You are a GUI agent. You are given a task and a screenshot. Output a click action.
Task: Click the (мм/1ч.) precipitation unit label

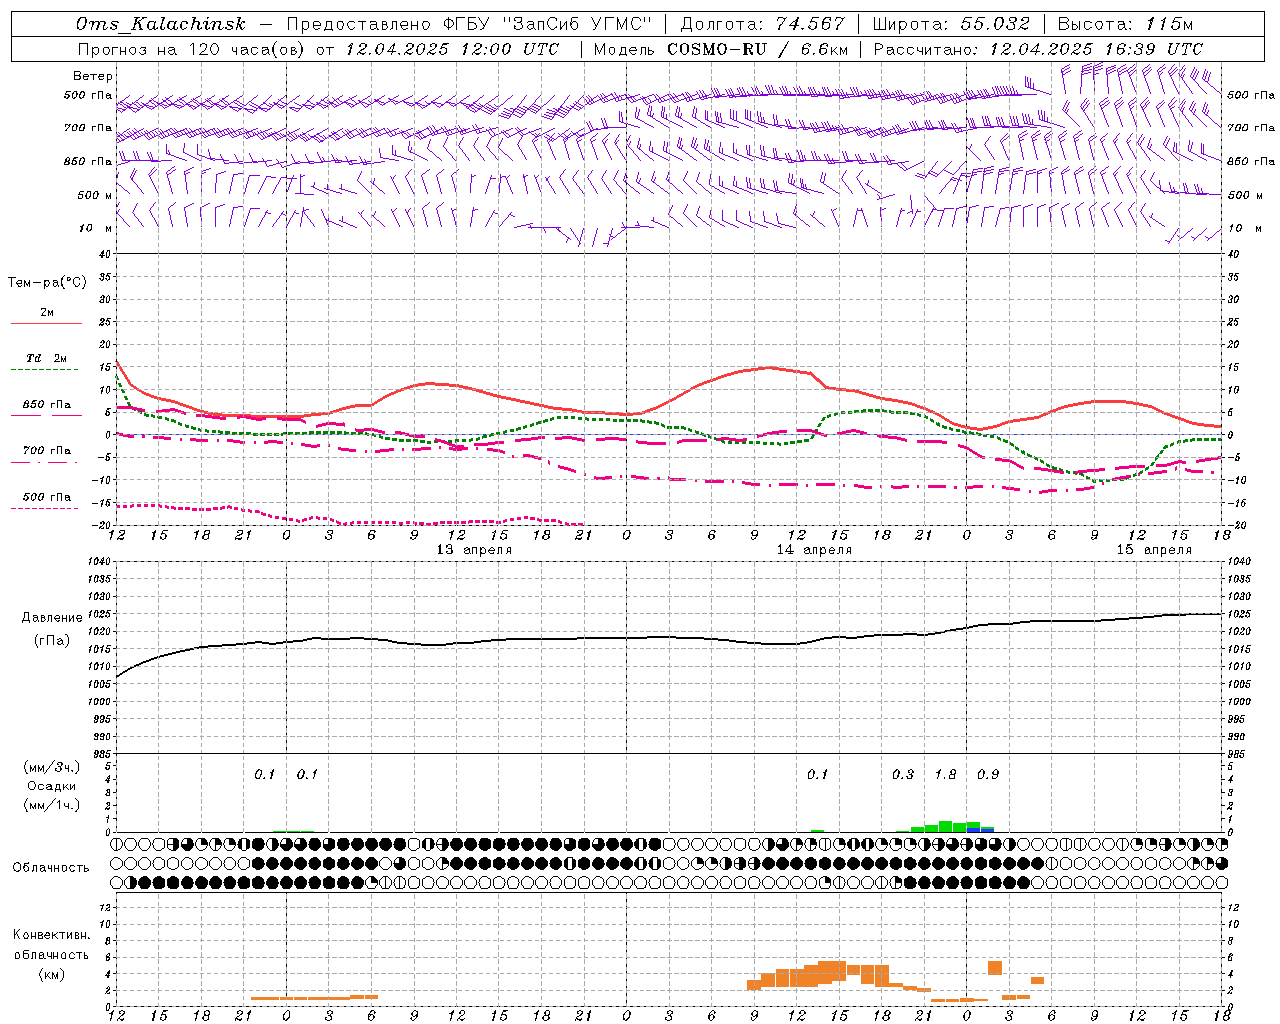pyautogui.click(x=51, y=805)
